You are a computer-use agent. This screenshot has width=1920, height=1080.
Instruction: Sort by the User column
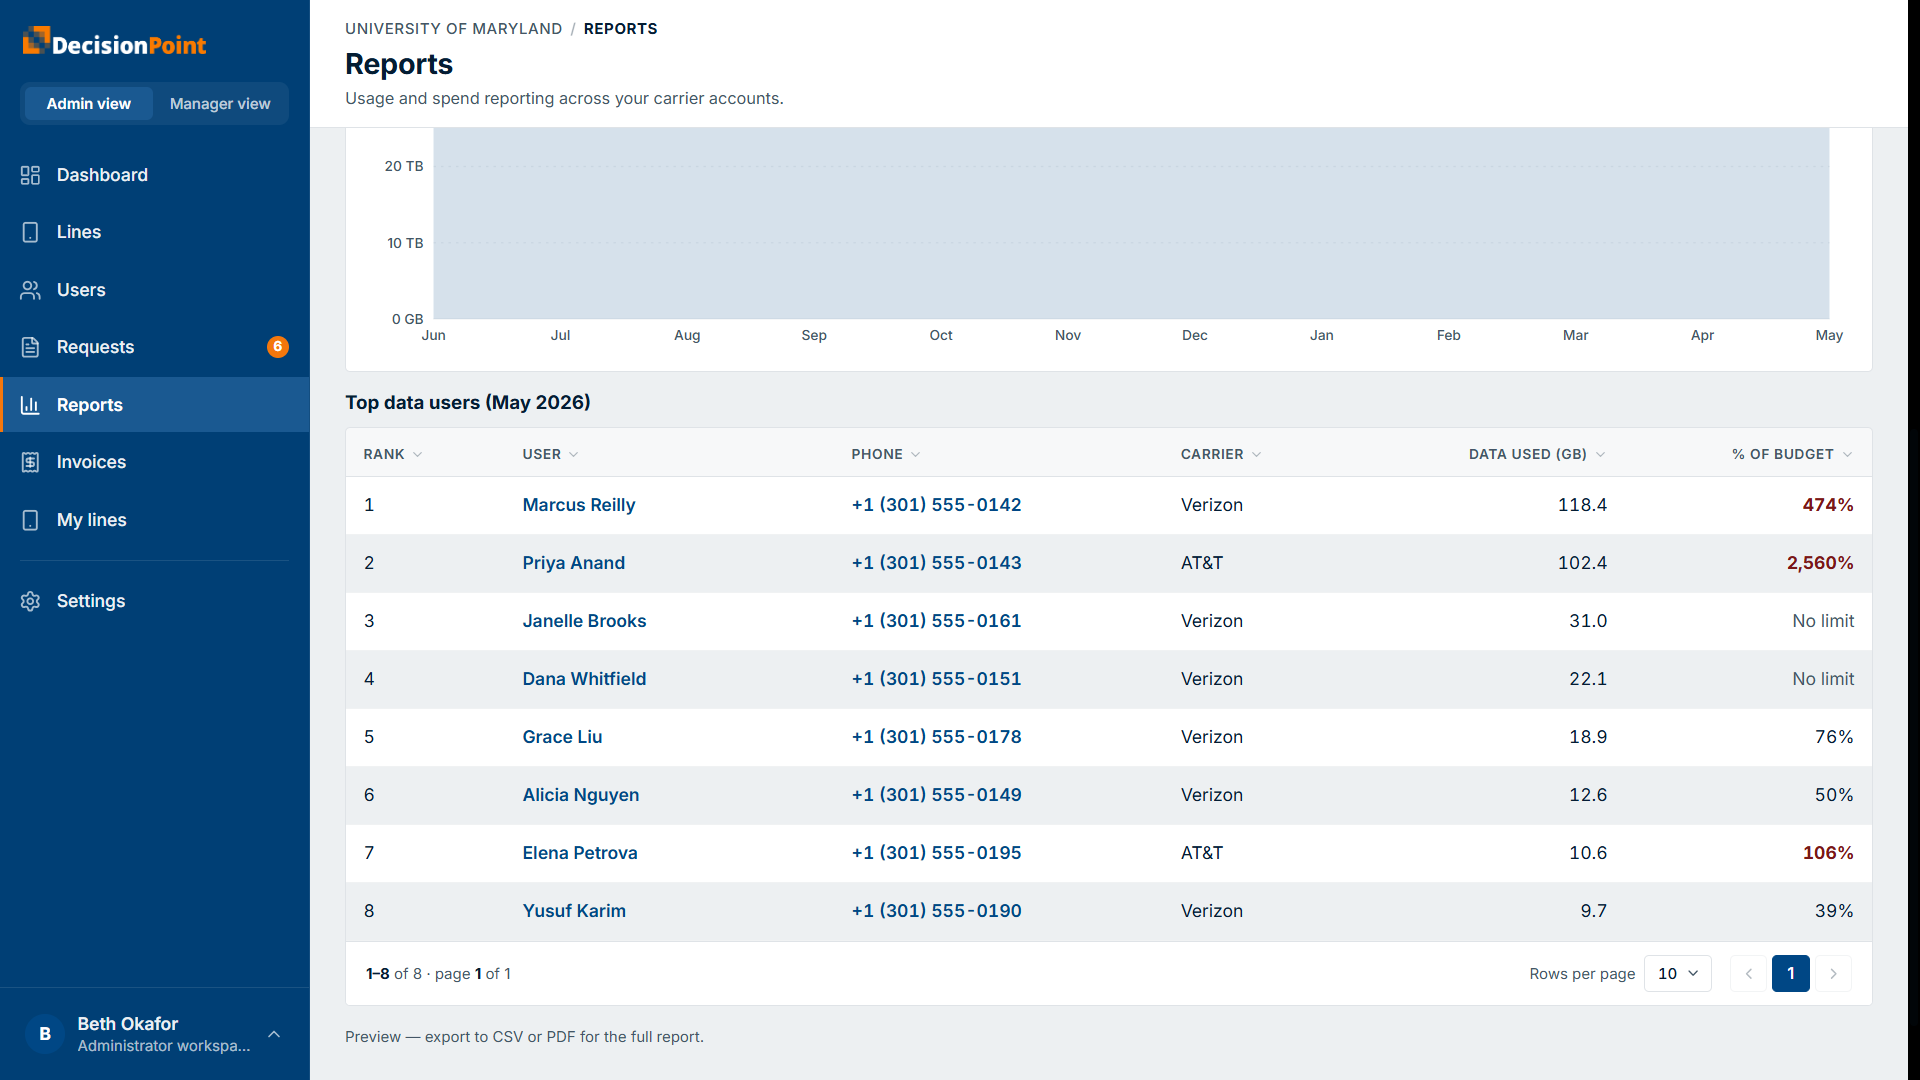[551, 454]
